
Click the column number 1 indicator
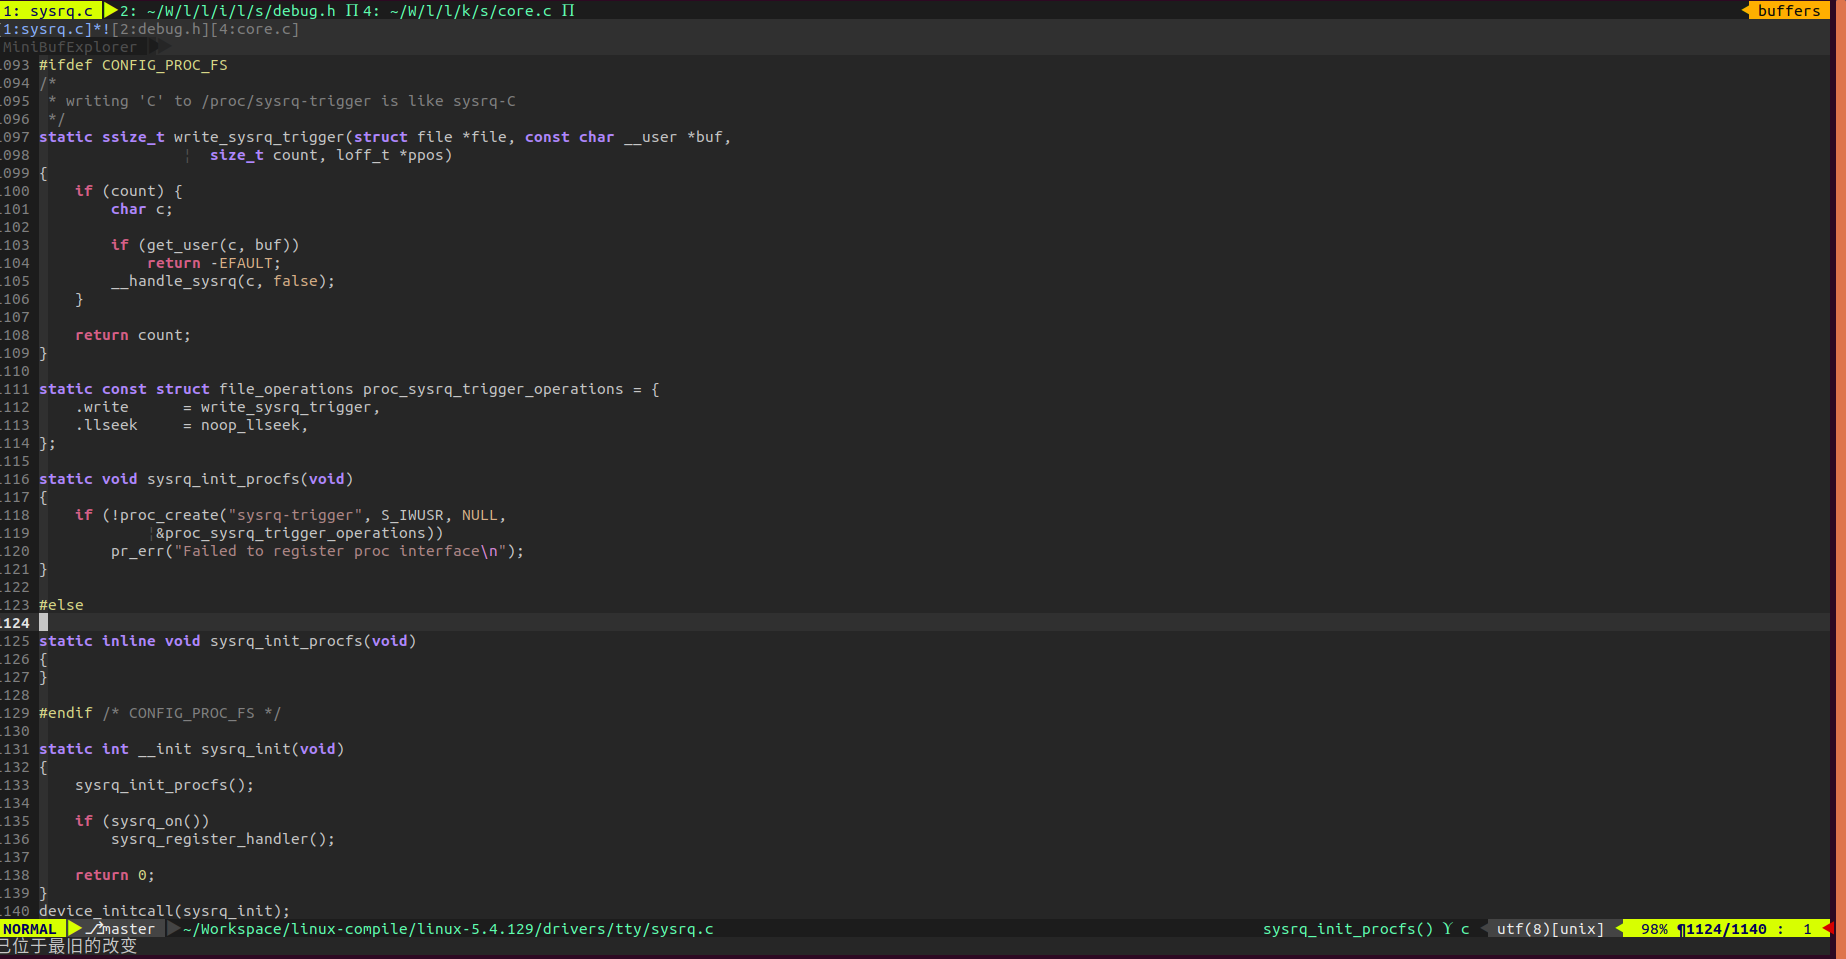point(1807,929)
